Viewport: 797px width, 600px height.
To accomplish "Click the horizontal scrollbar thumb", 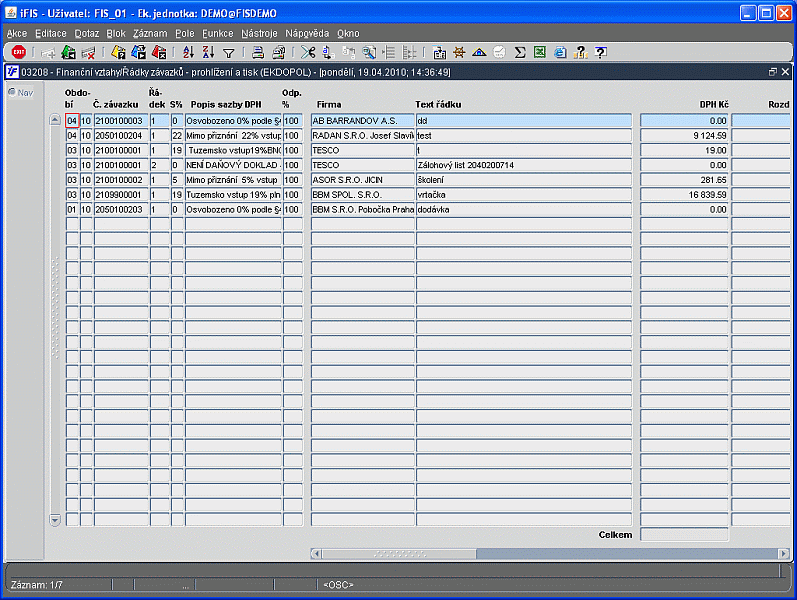I will 399,553.
